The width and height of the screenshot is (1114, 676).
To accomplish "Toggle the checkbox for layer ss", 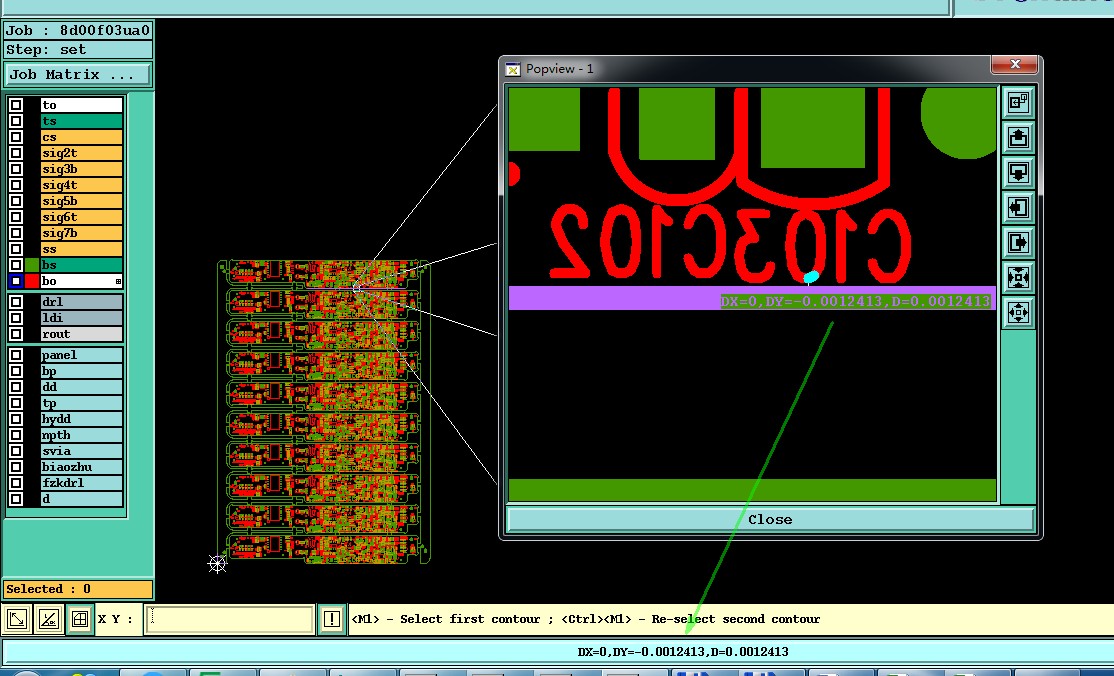I will coord(16,249).
